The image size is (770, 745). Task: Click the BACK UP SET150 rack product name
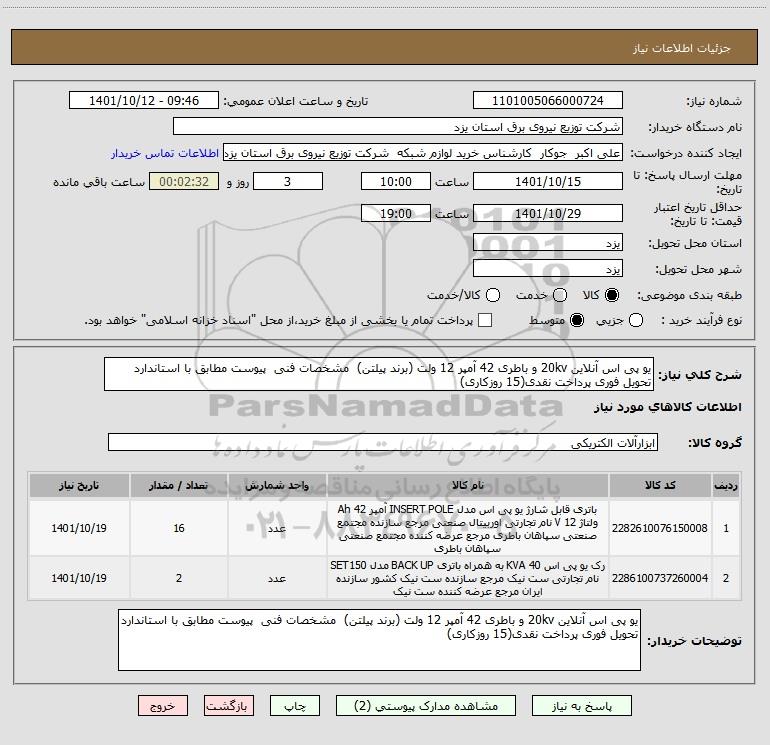point(468,579)
